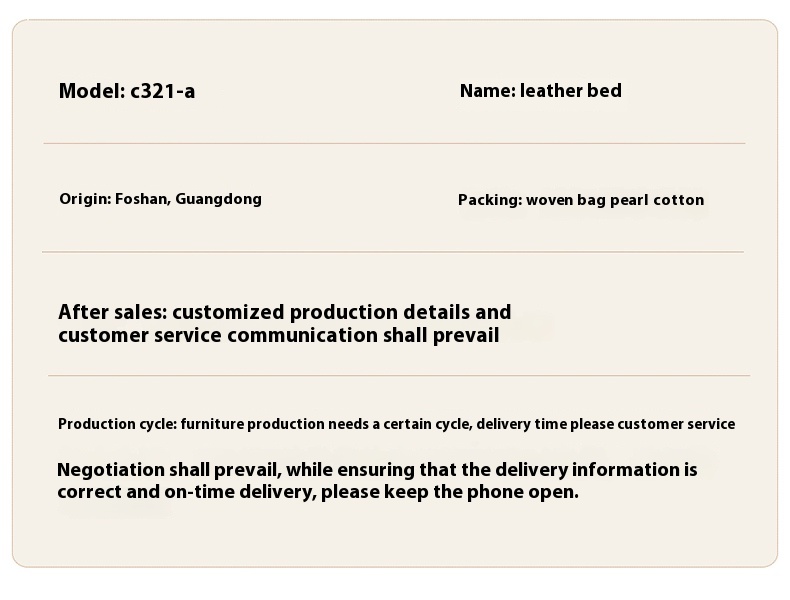Click the please keep the phone open line
790x600 pixels.
pyautogui.click(x=318, y=492)
